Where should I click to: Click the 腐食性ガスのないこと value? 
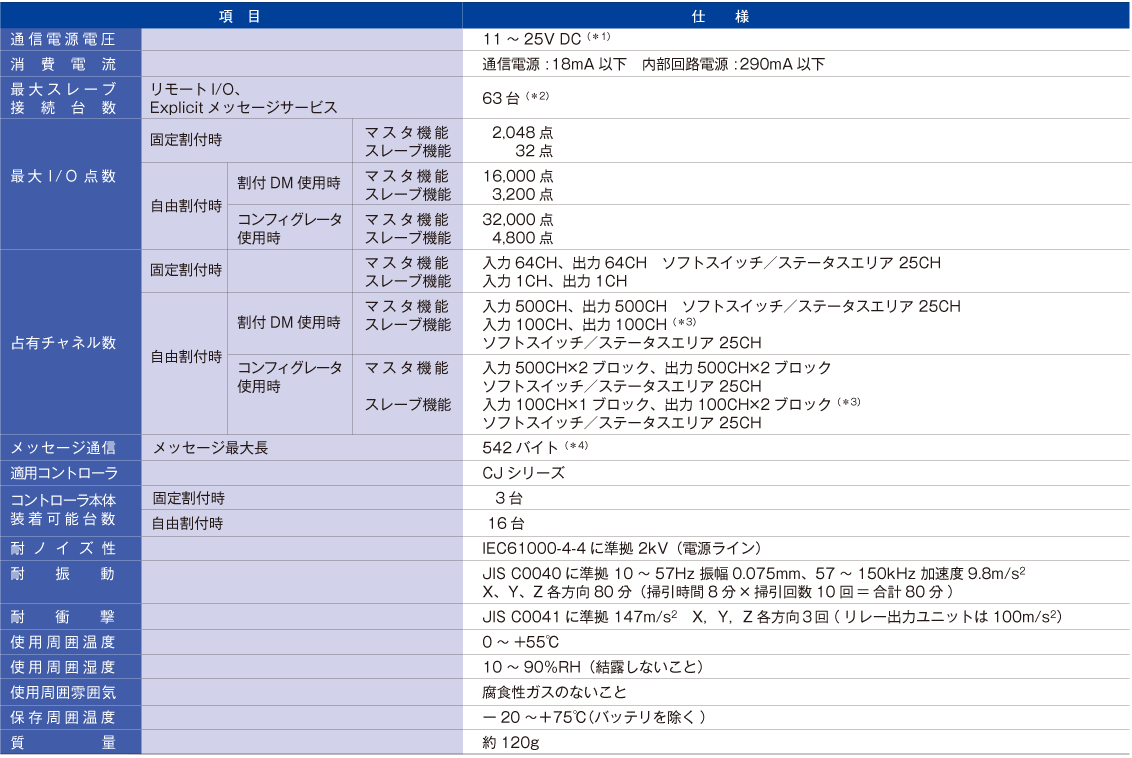pos(554,692)
